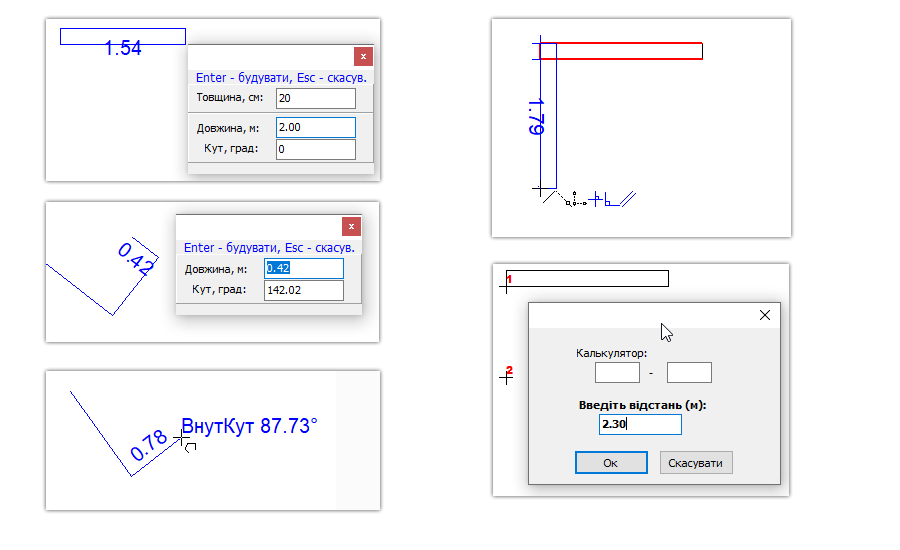Click the first Калькулятор input box

[617, 373]
